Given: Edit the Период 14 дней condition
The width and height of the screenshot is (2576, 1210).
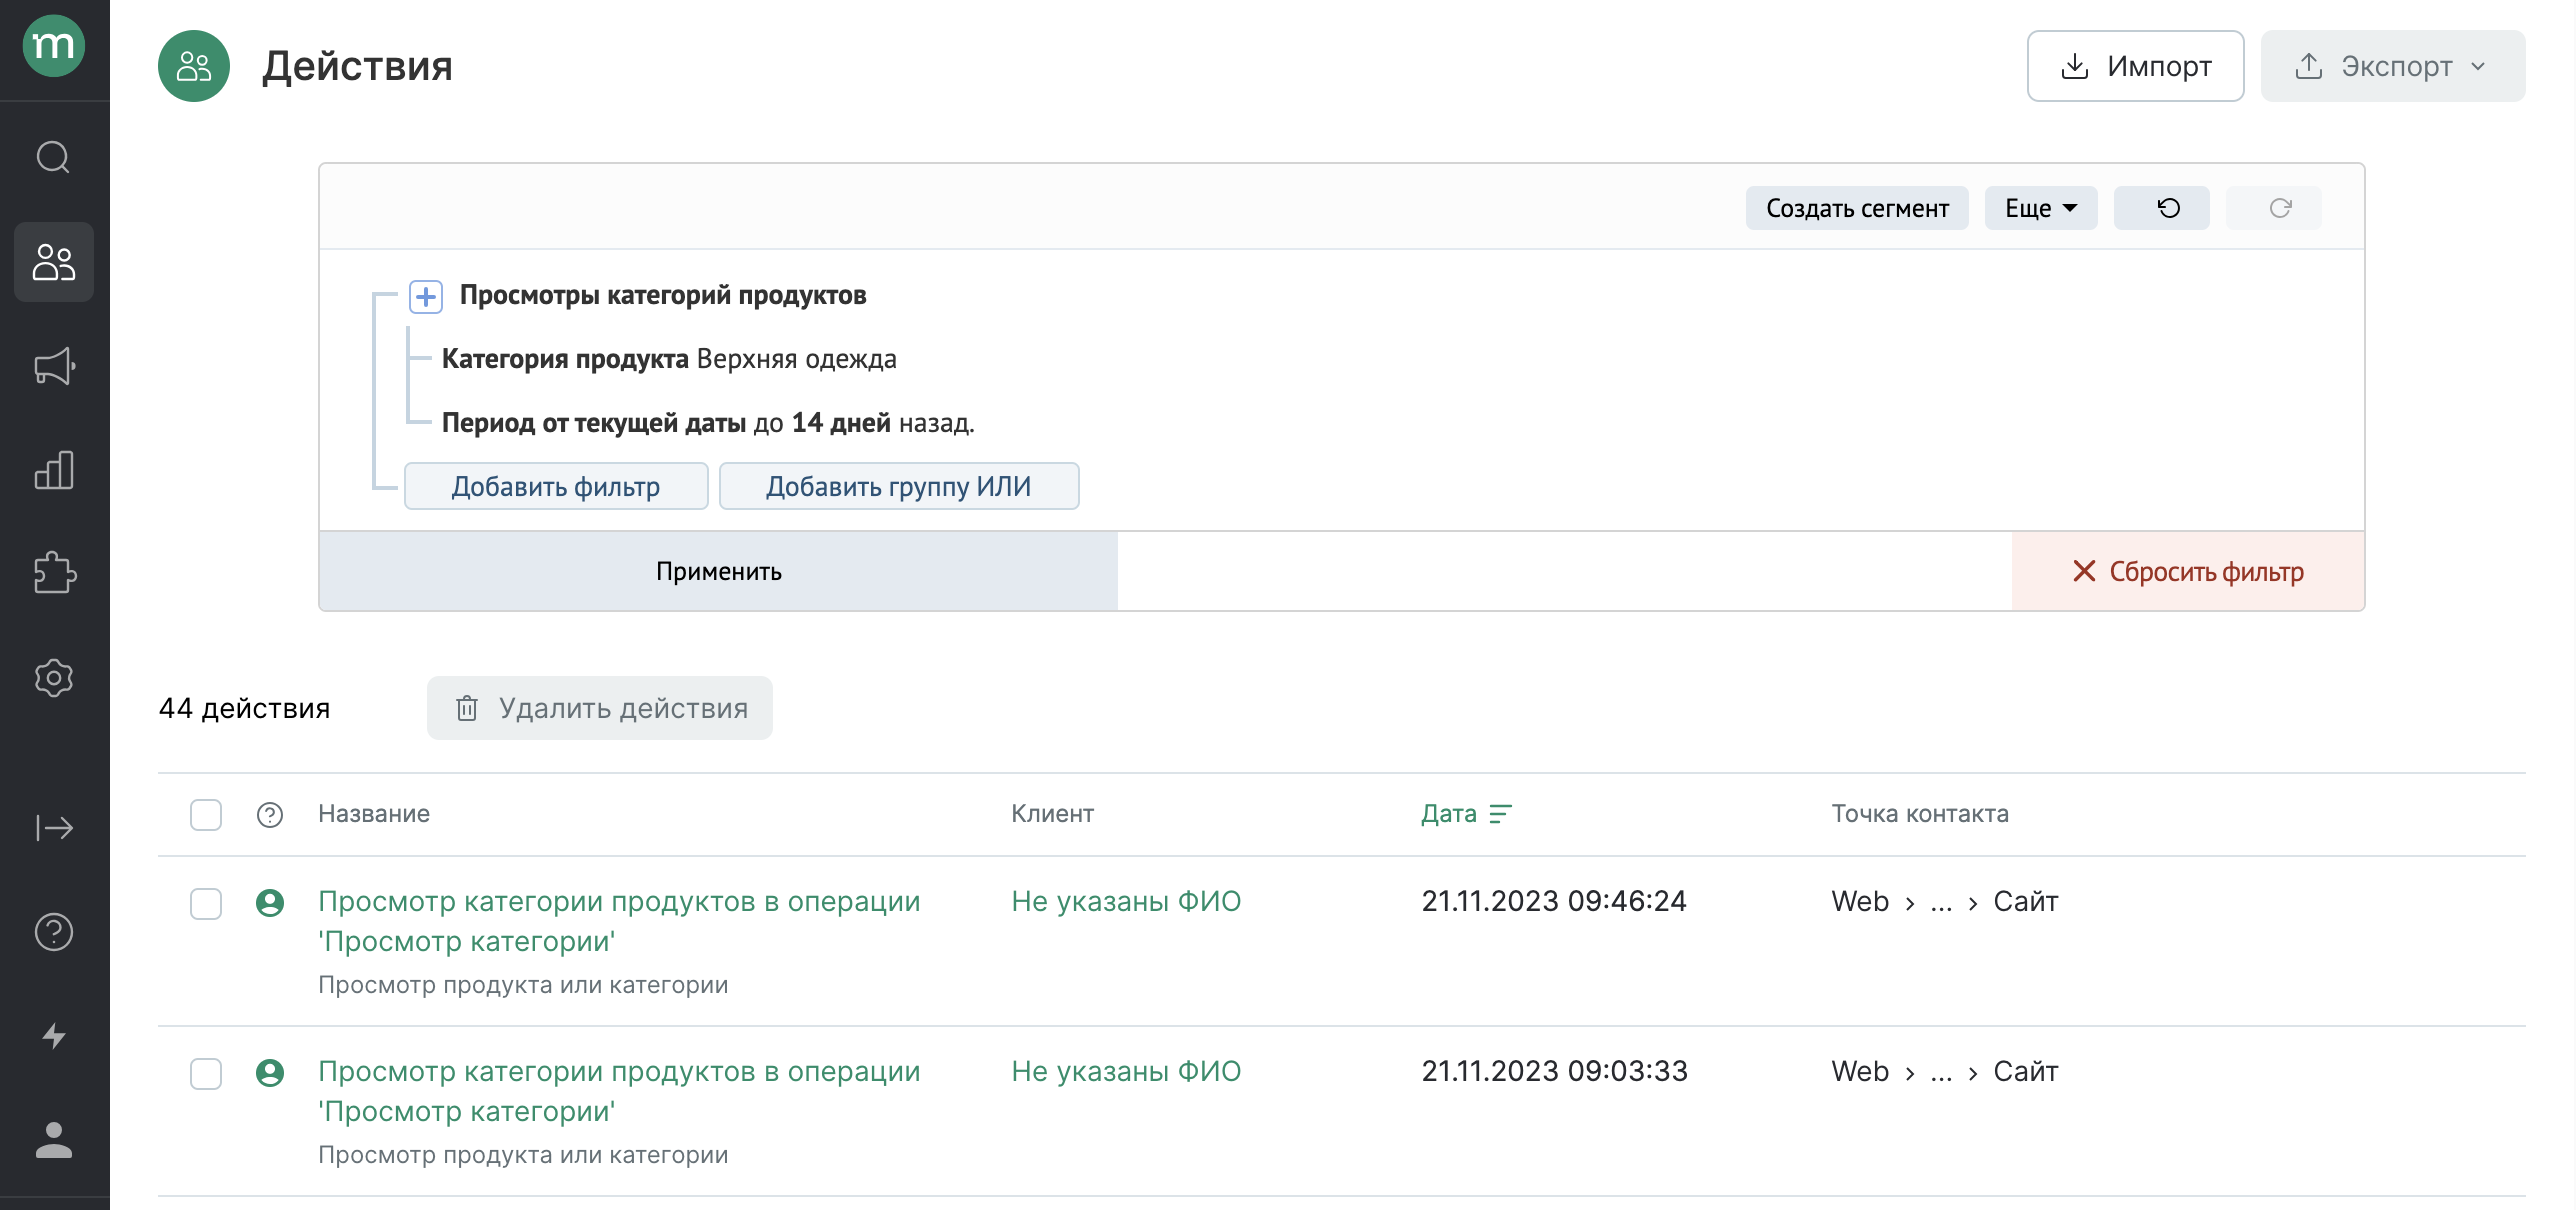Looking at the screenshot, I should click(708, 423).
